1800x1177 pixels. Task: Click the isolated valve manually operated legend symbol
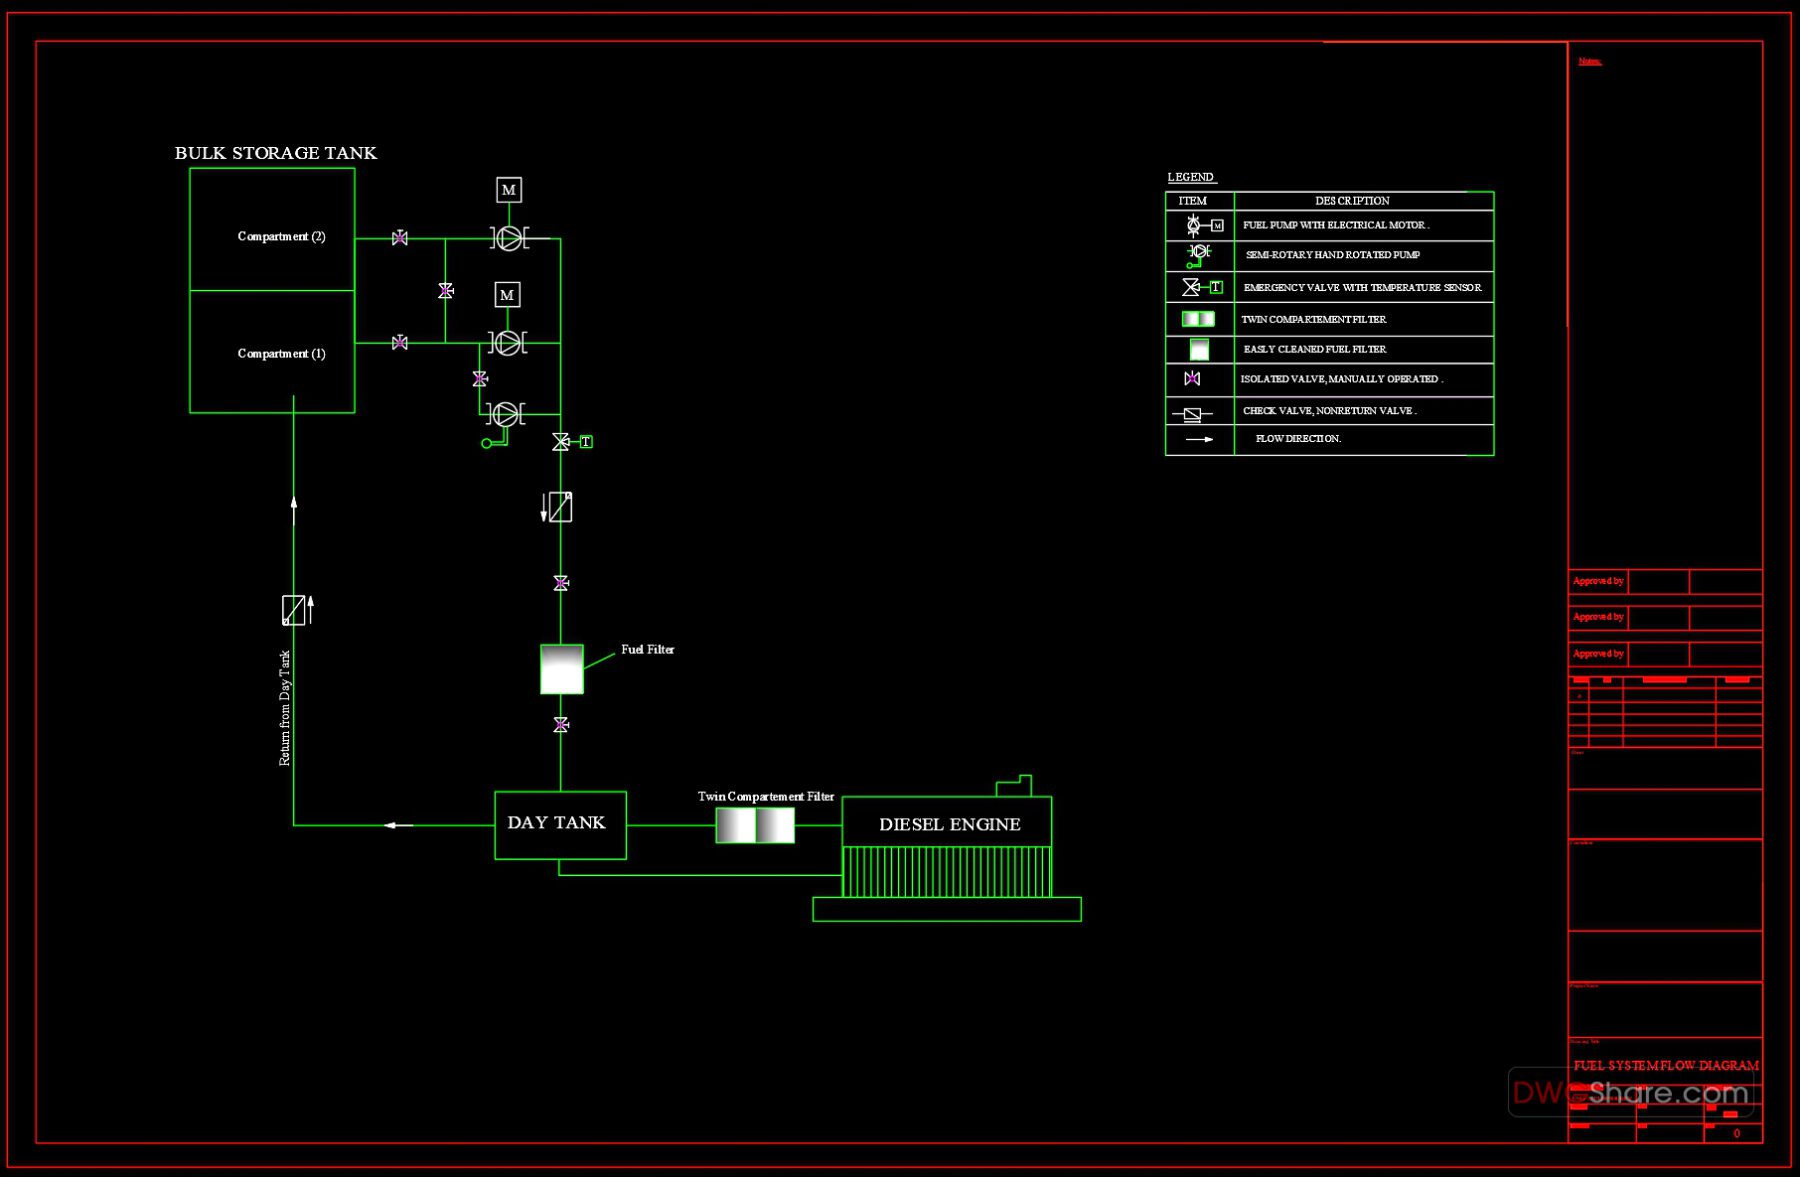pos(1193,379)
